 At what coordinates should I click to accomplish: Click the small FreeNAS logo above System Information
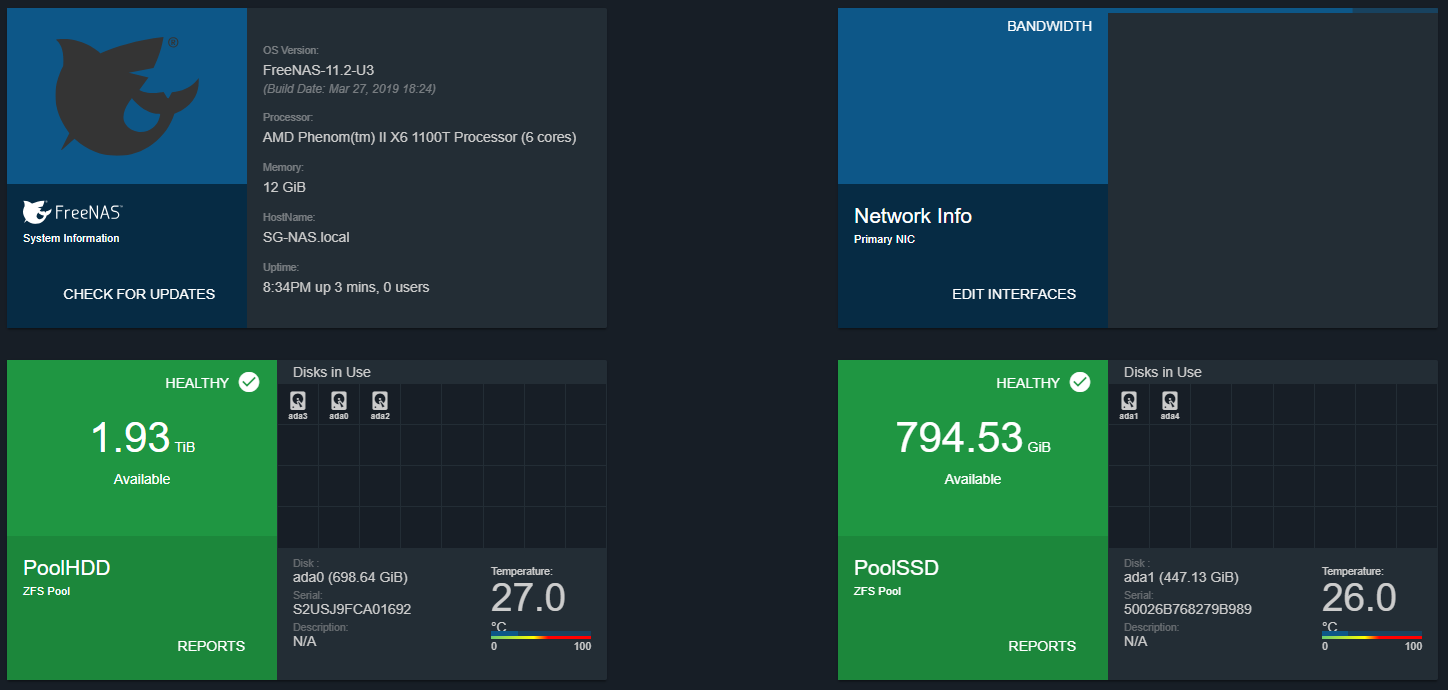click(73, 213)
